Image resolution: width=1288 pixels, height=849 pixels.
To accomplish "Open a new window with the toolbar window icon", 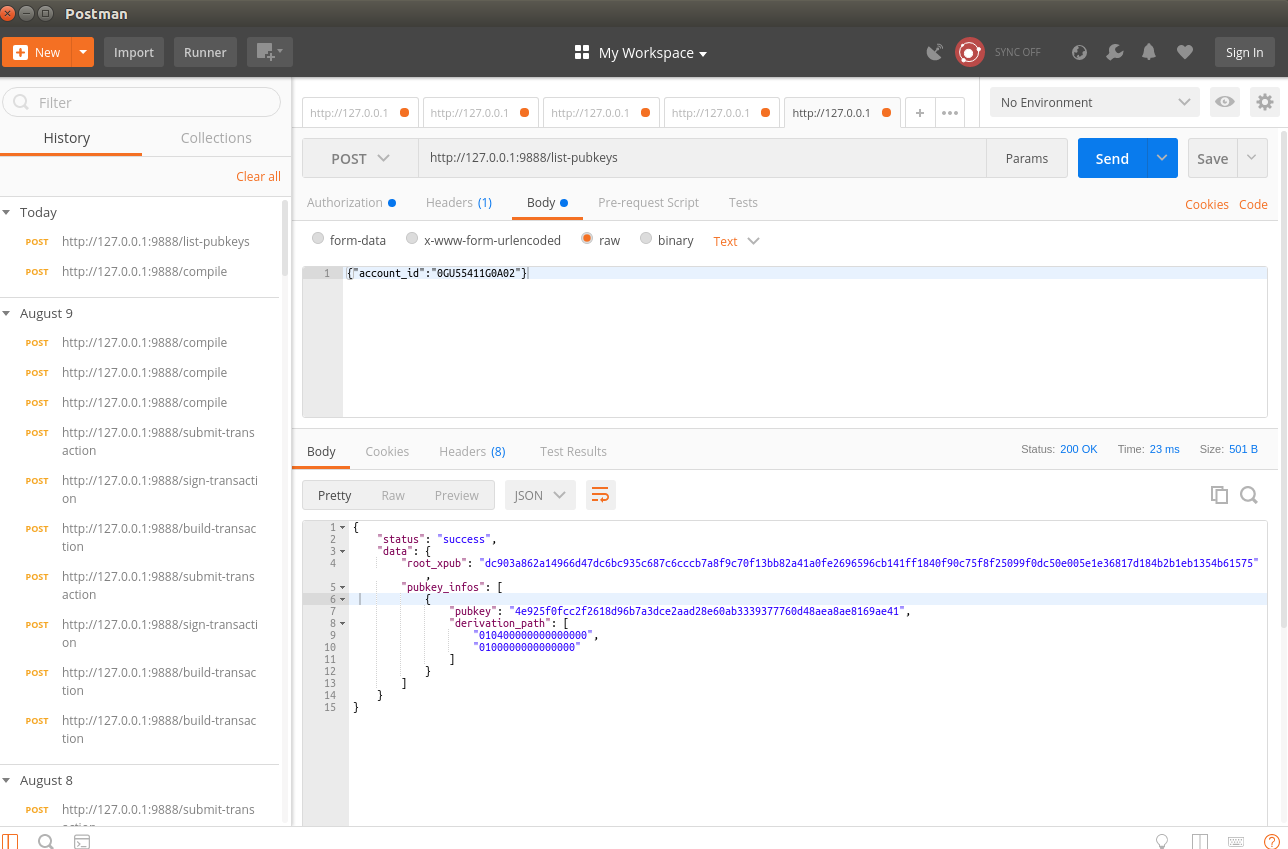I will click(x=270, y=52).
